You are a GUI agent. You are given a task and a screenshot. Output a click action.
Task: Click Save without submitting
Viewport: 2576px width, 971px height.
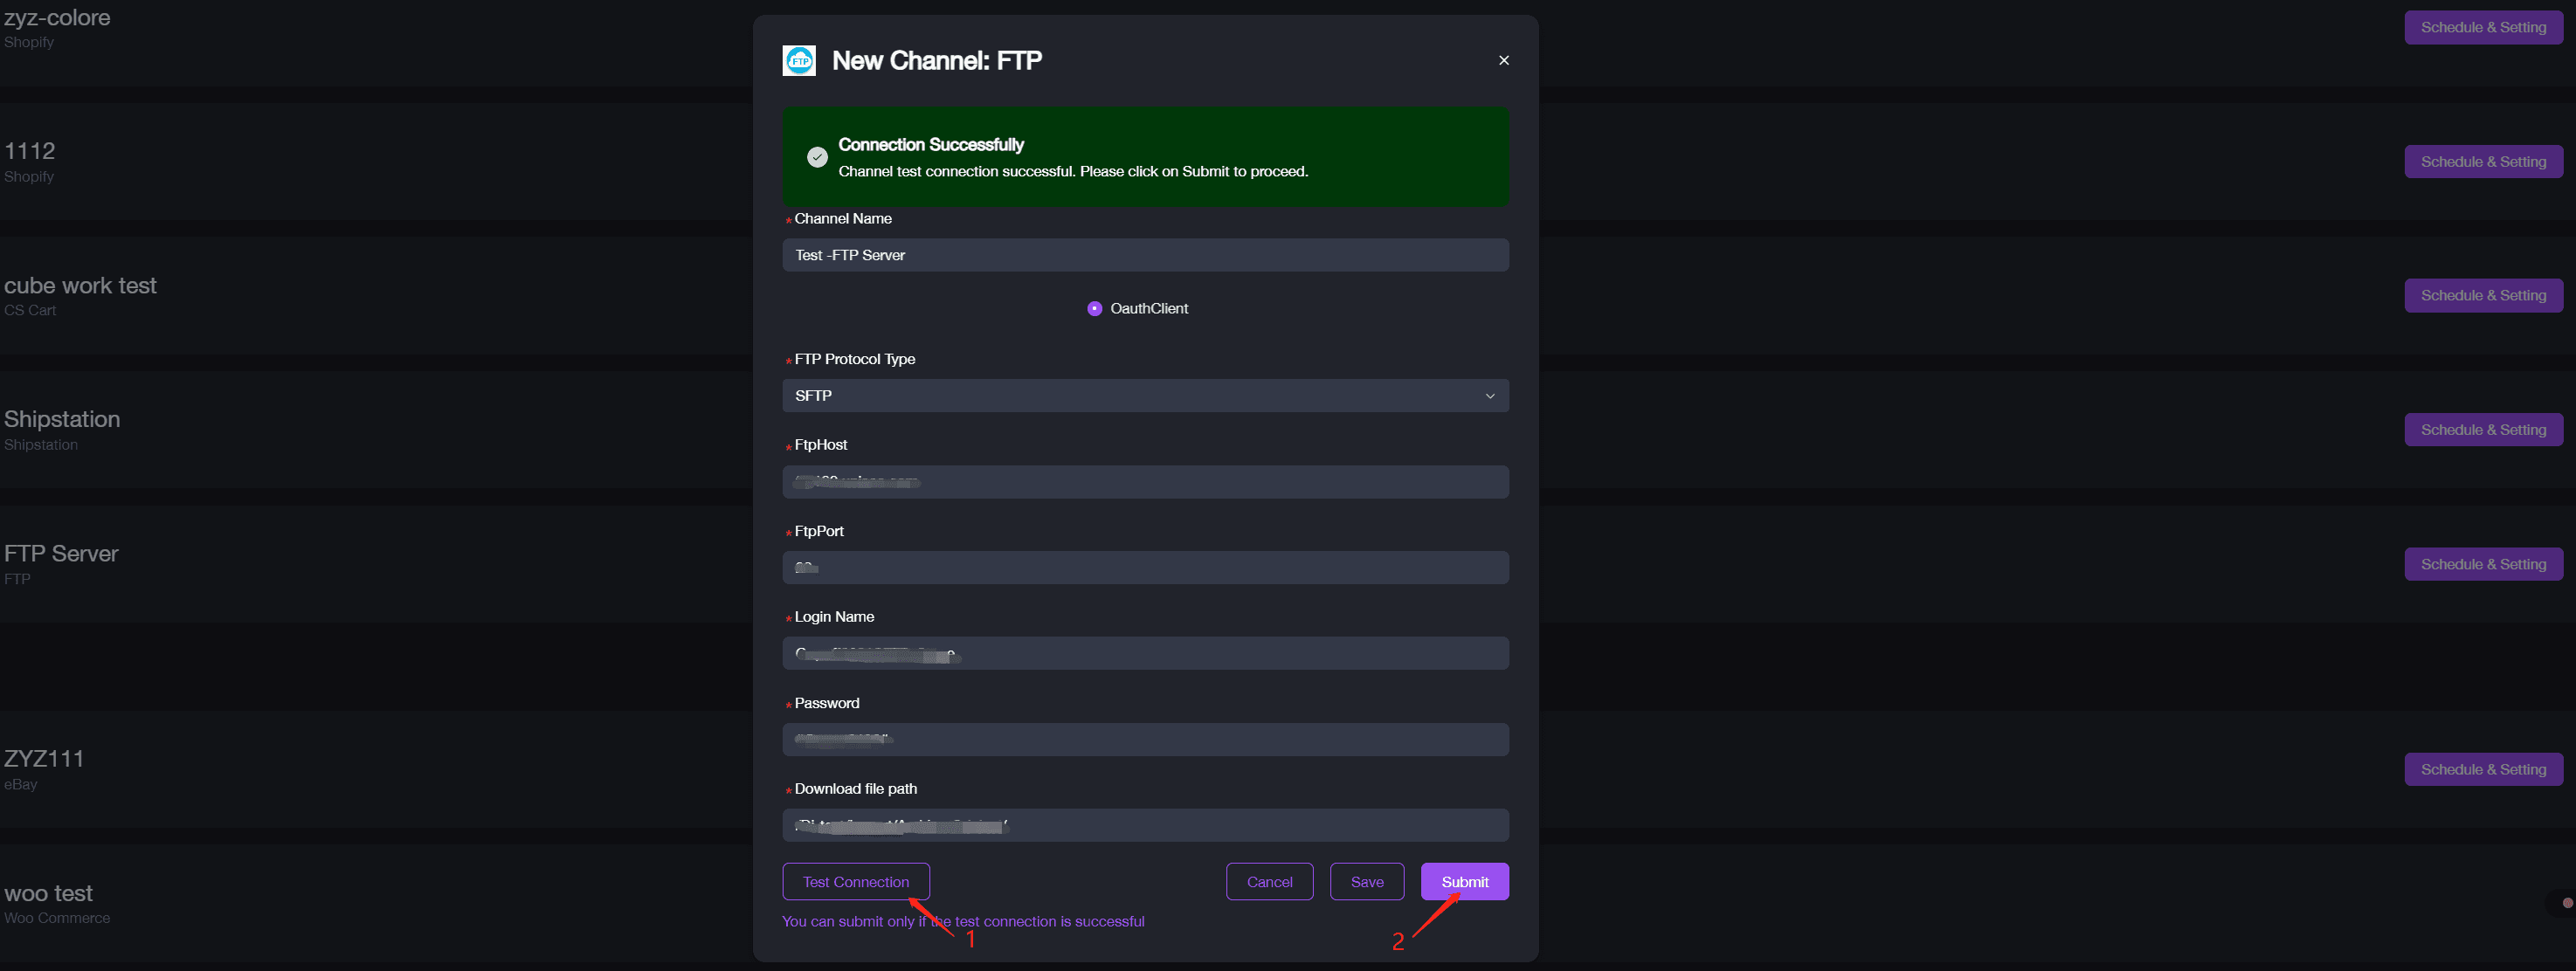click(1367, 881)
